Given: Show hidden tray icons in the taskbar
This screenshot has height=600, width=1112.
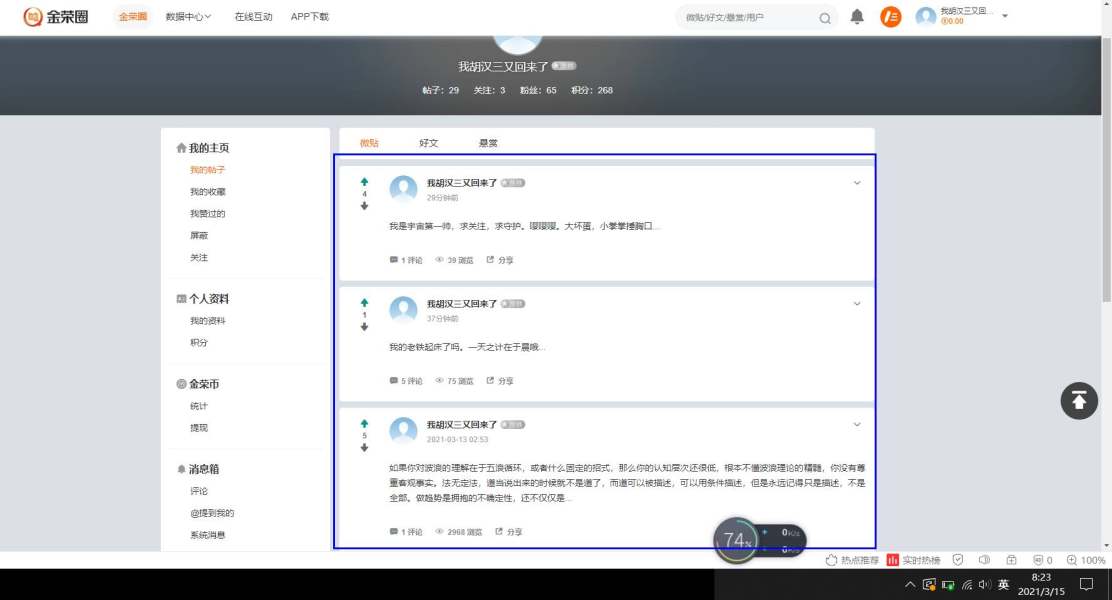Looking at the screenshot, I should point(910,584).
